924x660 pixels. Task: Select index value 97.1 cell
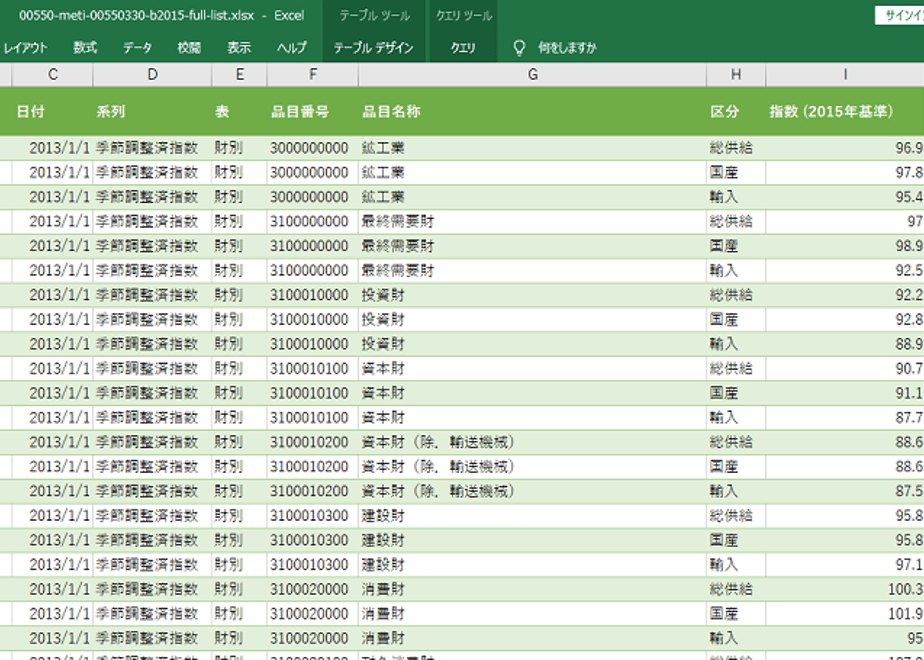pyautogui.click(x=845, y=565)
